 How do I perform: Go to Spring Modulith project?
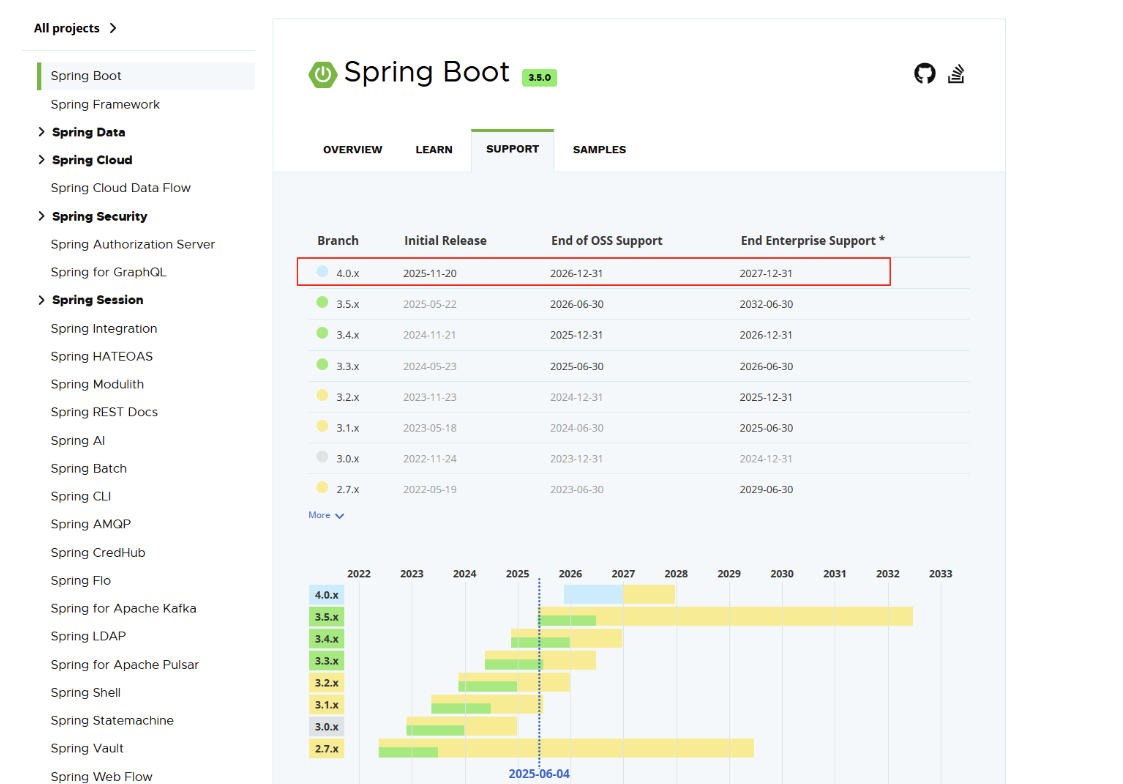97,384
